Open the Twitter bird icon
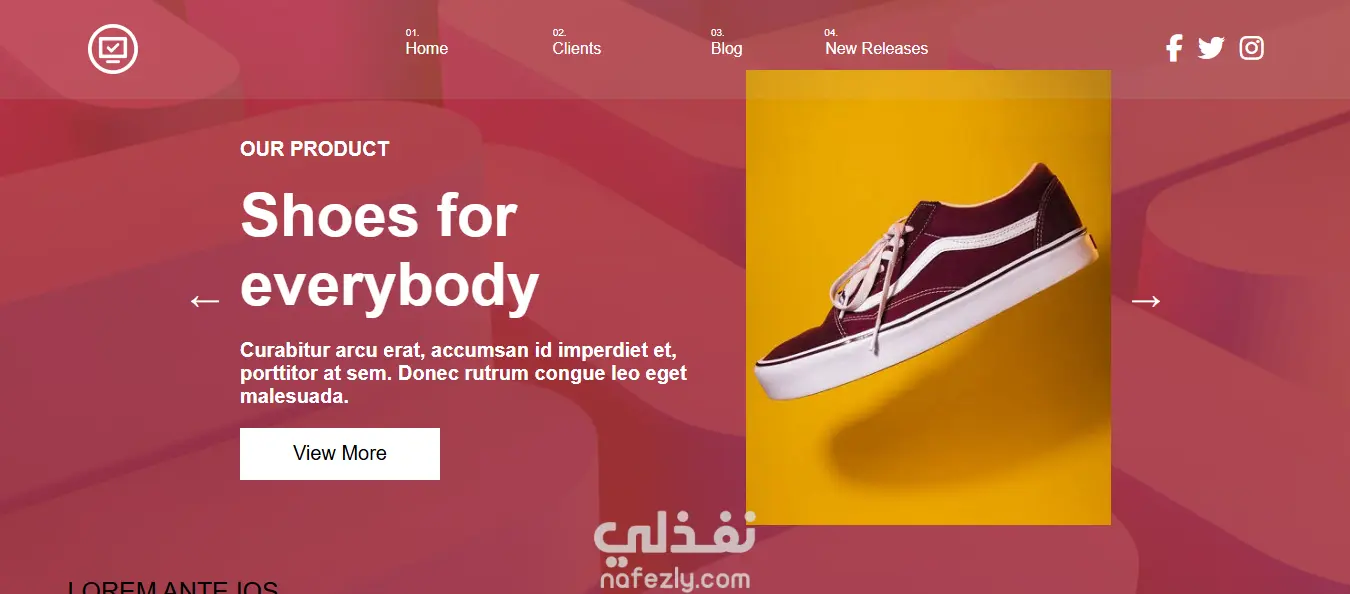The width and height of the screenshot is (1350, 594). tap(1211, 48)
